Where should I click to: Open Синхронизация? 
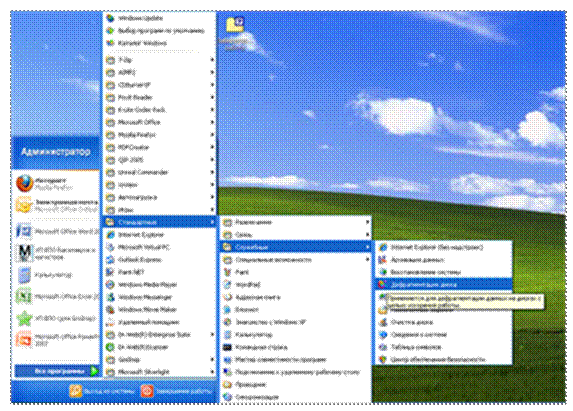pos(296,397)
